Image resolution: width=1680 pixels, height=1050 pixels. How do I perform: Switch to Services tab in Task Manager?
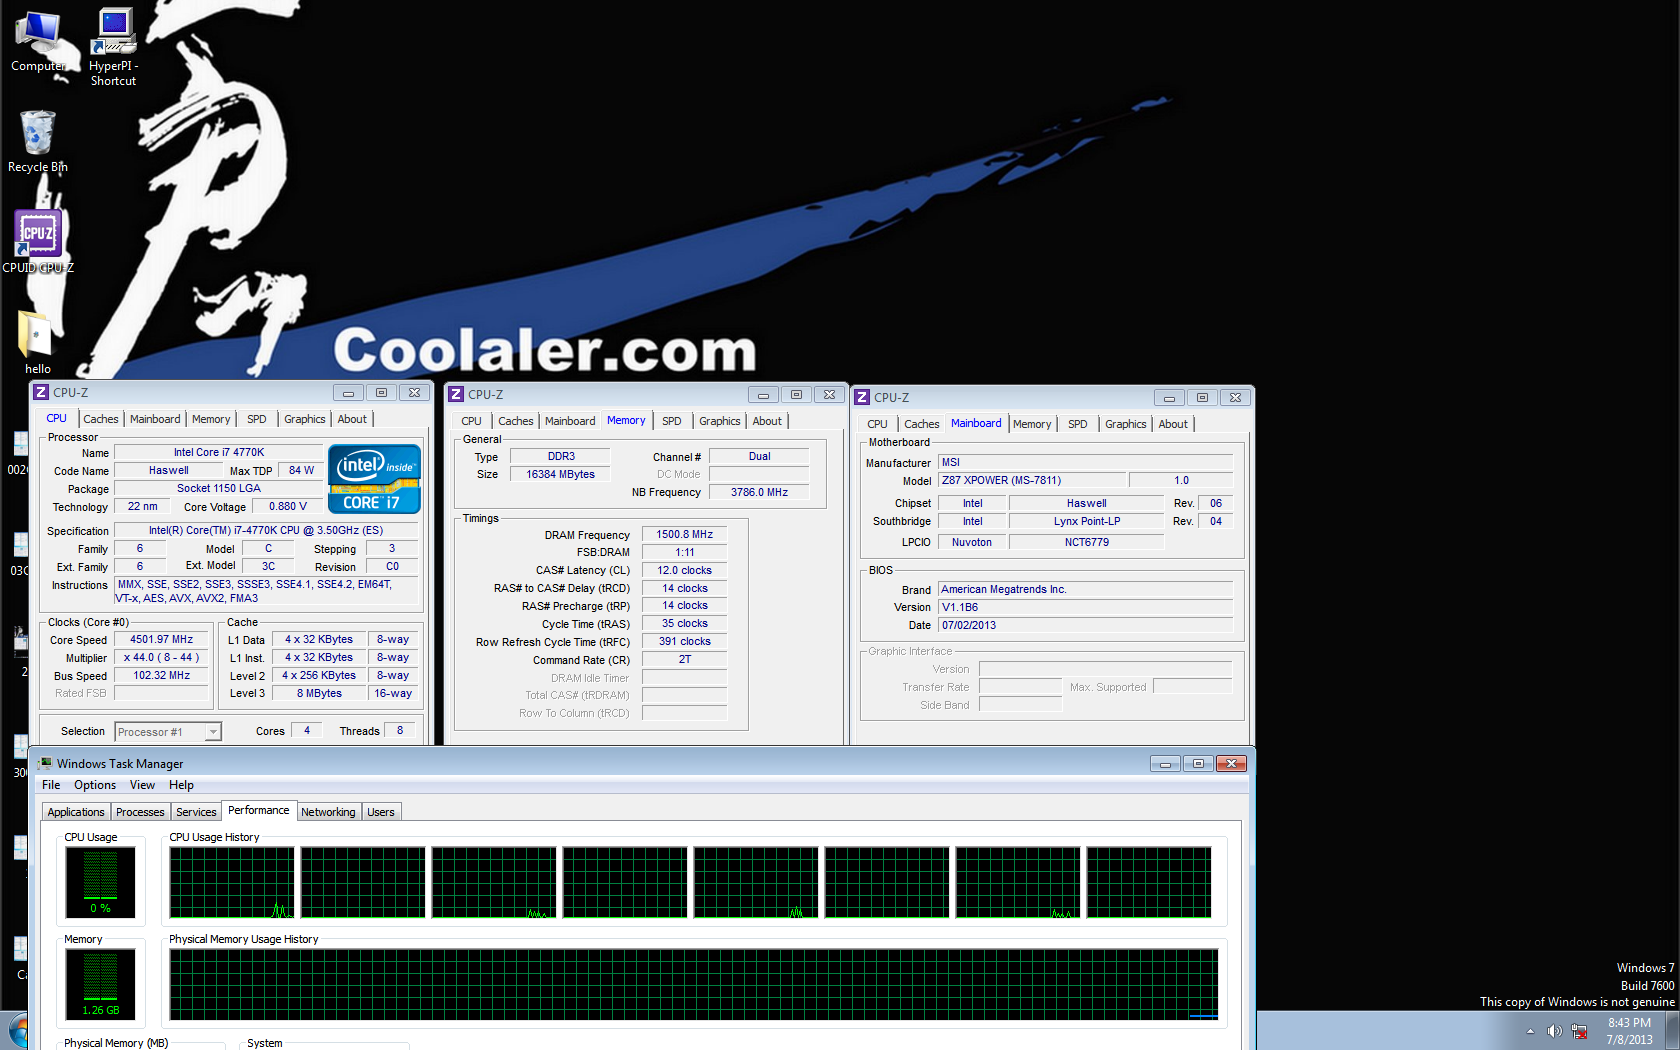[196, 812]
